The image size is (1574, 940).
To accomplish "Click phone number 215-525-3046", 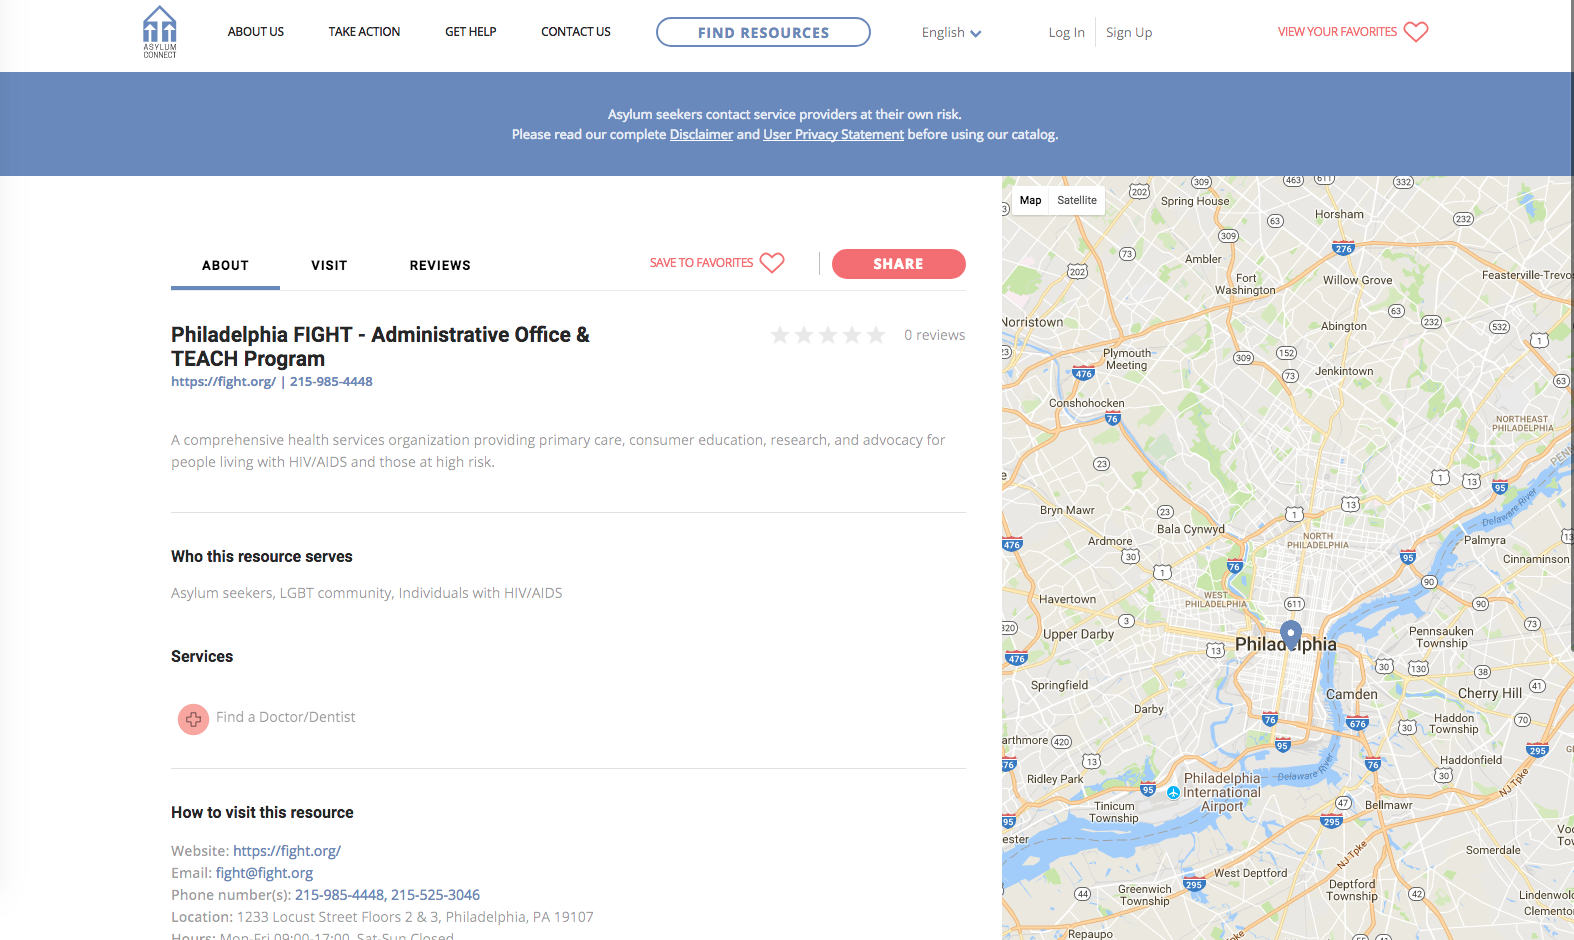I will pyautogui.click(x=435, y=895).
